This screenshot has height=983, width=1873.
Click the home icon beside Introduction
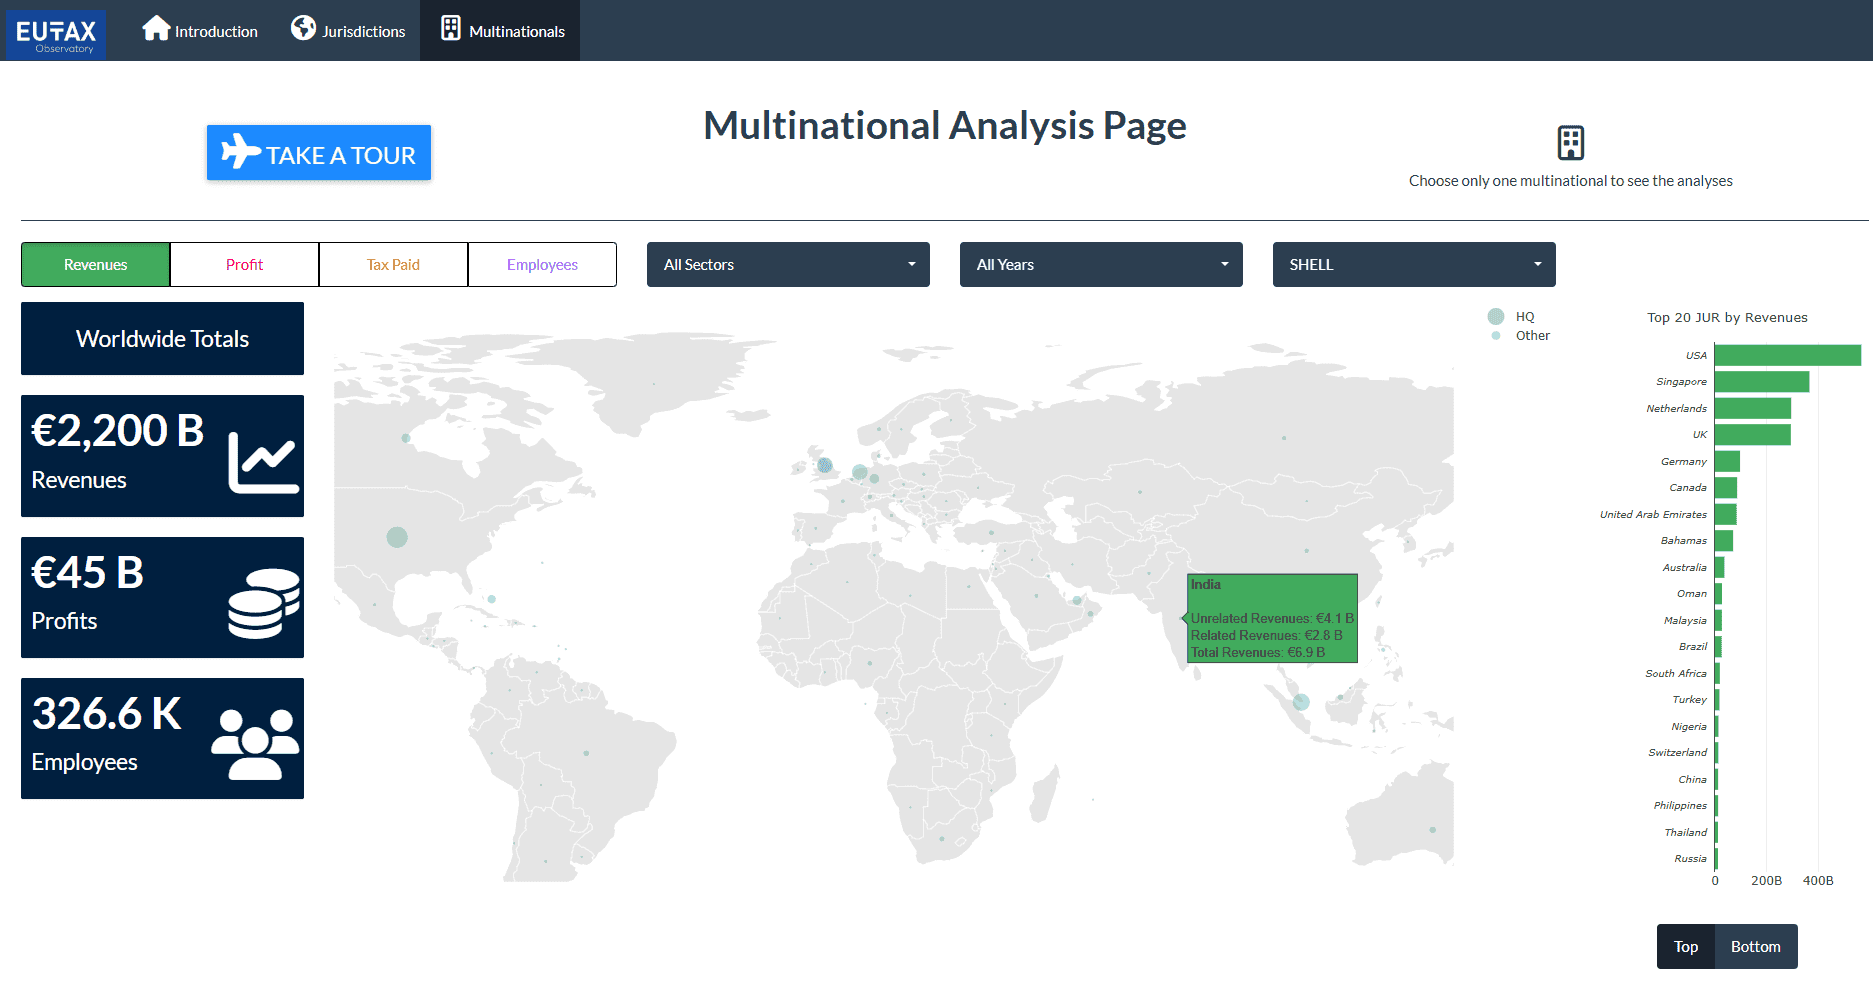pos(156,29)
